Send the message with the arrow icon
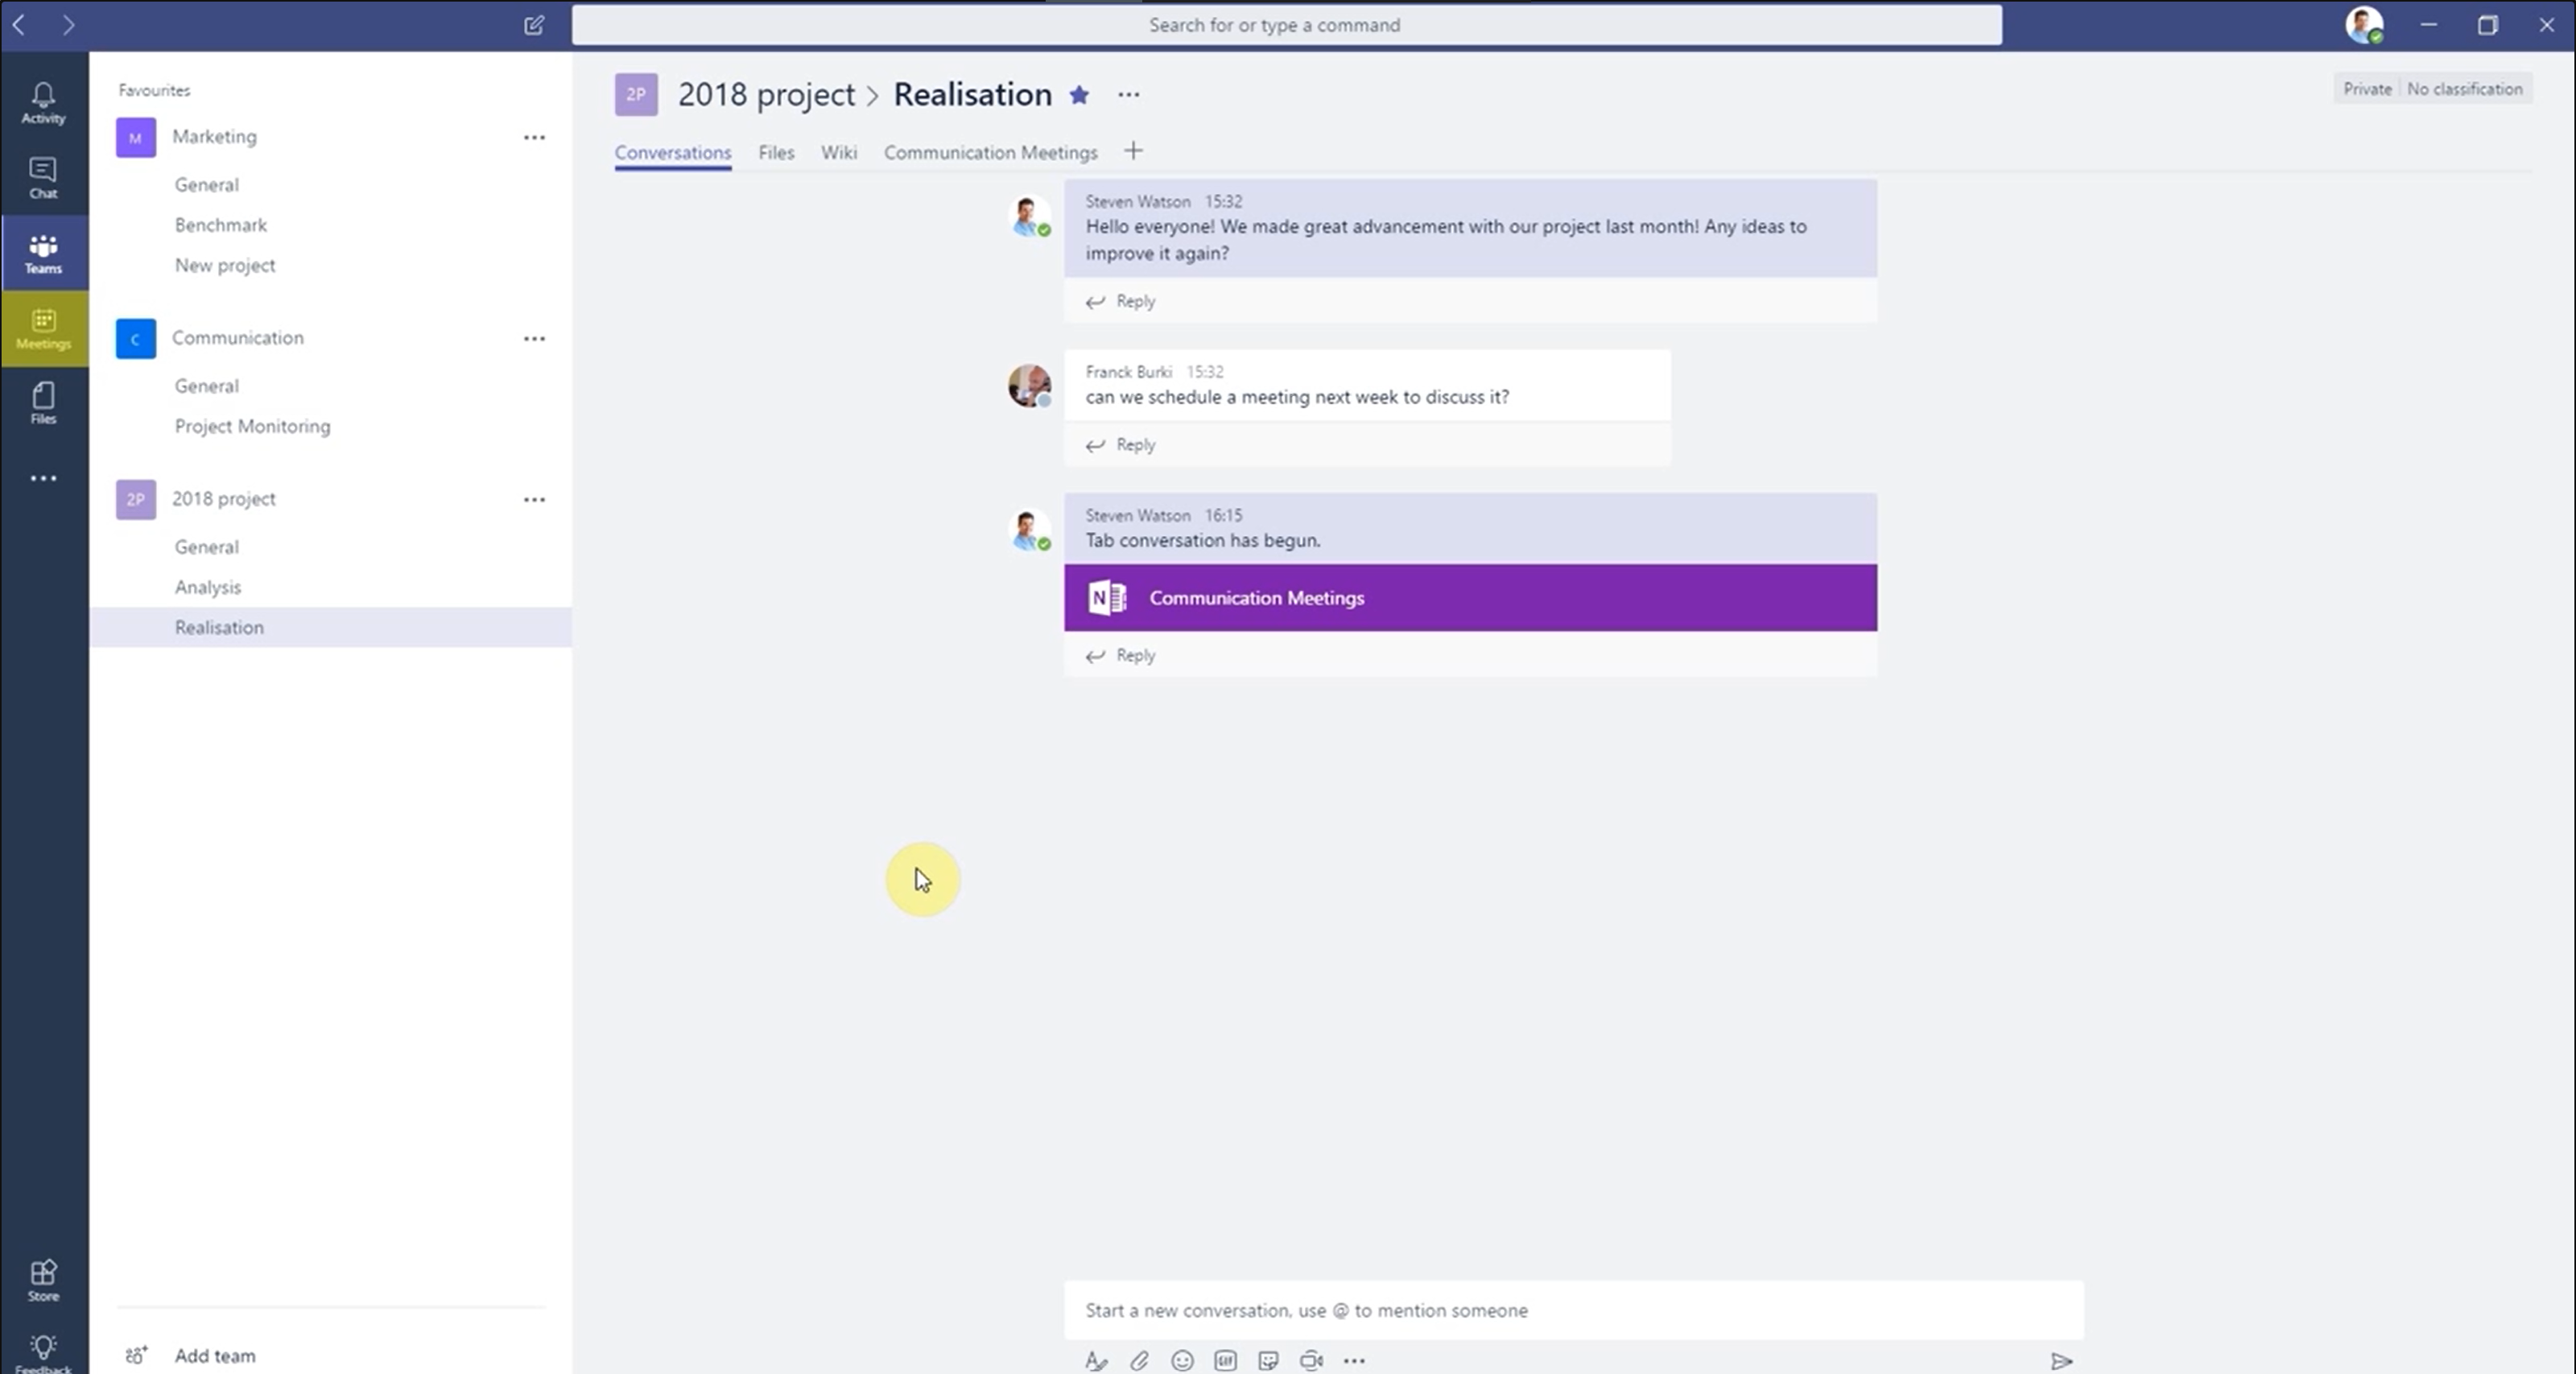Viewport: 2576px width, 1374px height. (2062, 1361)
